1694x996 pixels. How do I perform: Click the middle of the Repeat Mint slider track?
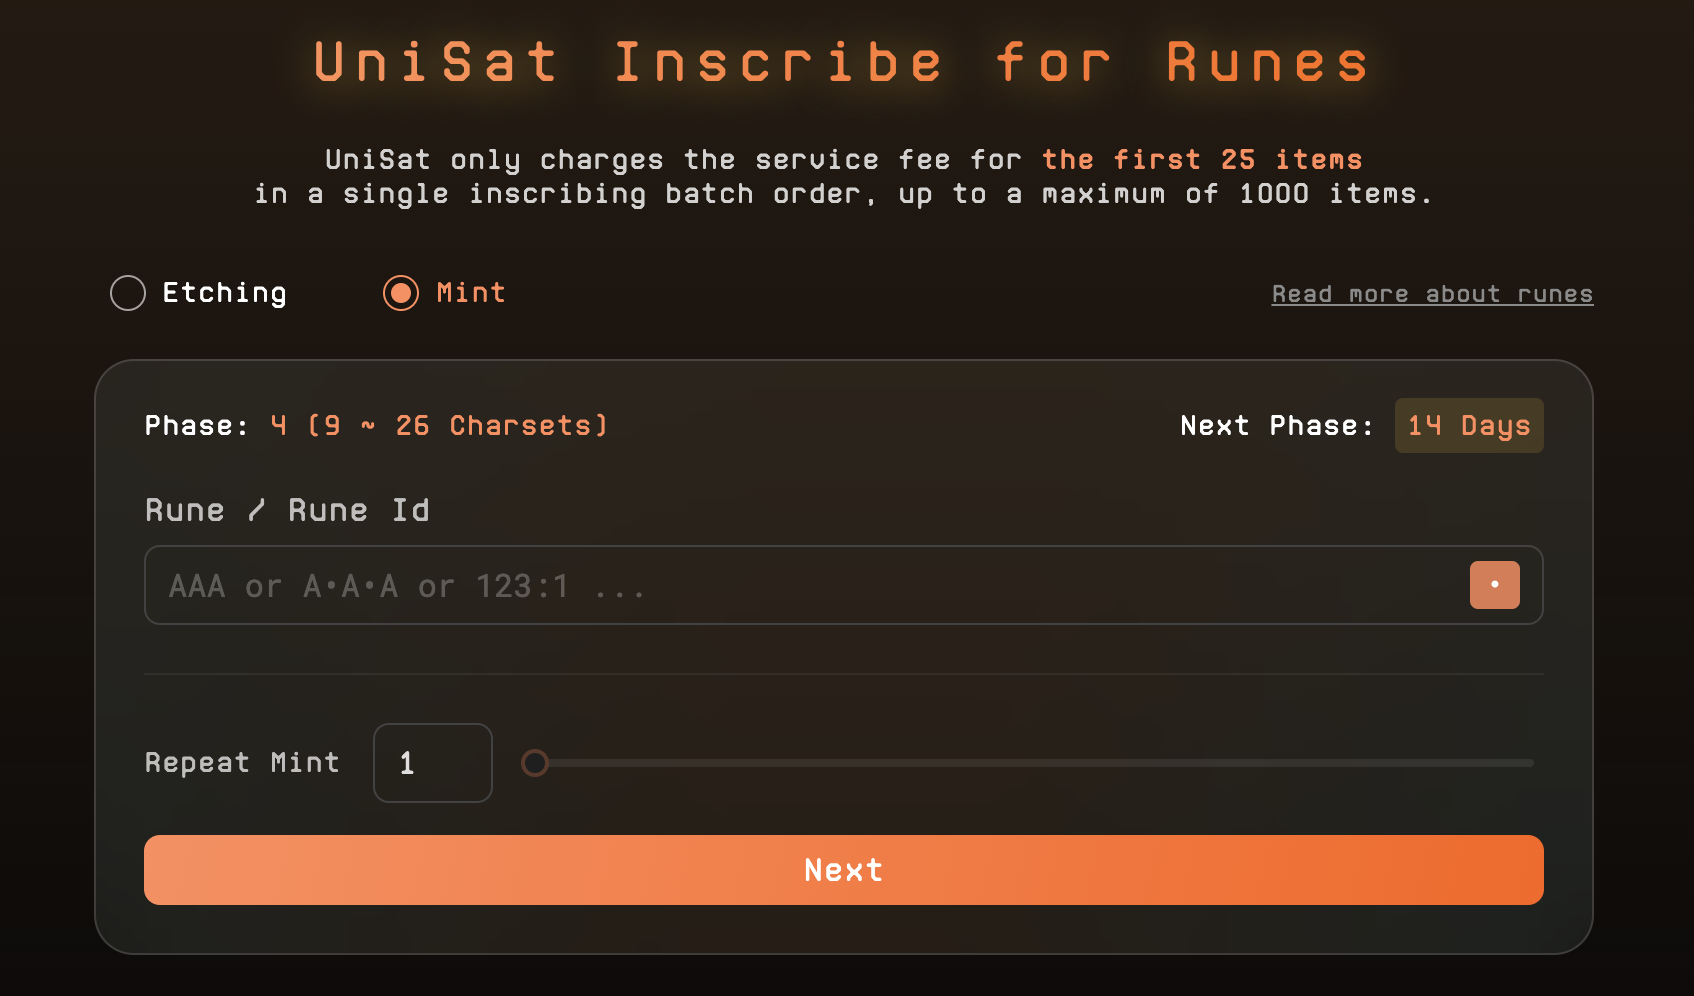1034,763
